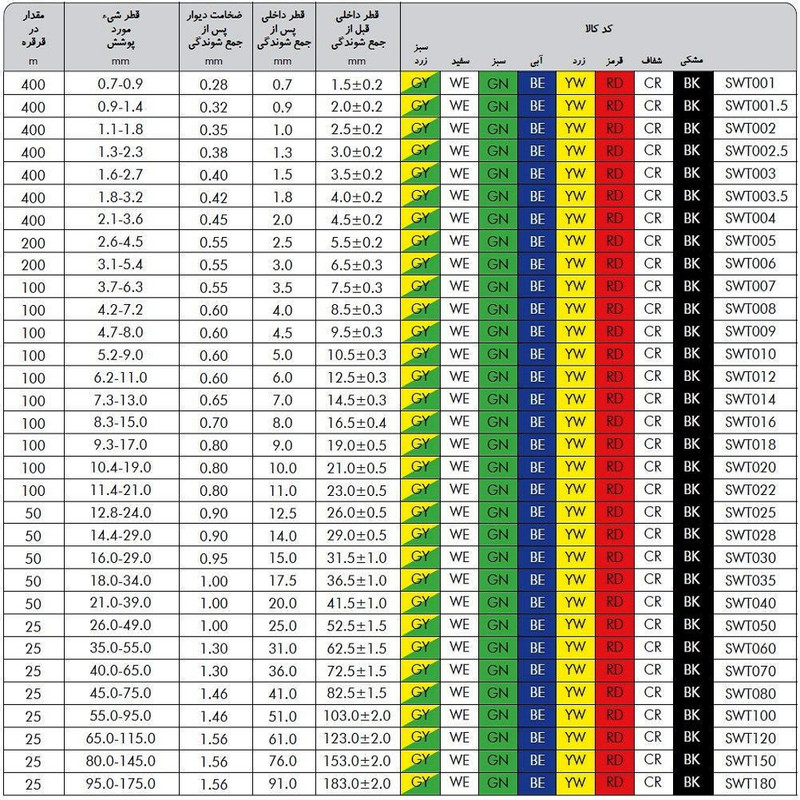800x800 pixels.
Task: Select the yellow YW swatch in SWT025 row
Action: pyautogui.click(x=575, y=512)
